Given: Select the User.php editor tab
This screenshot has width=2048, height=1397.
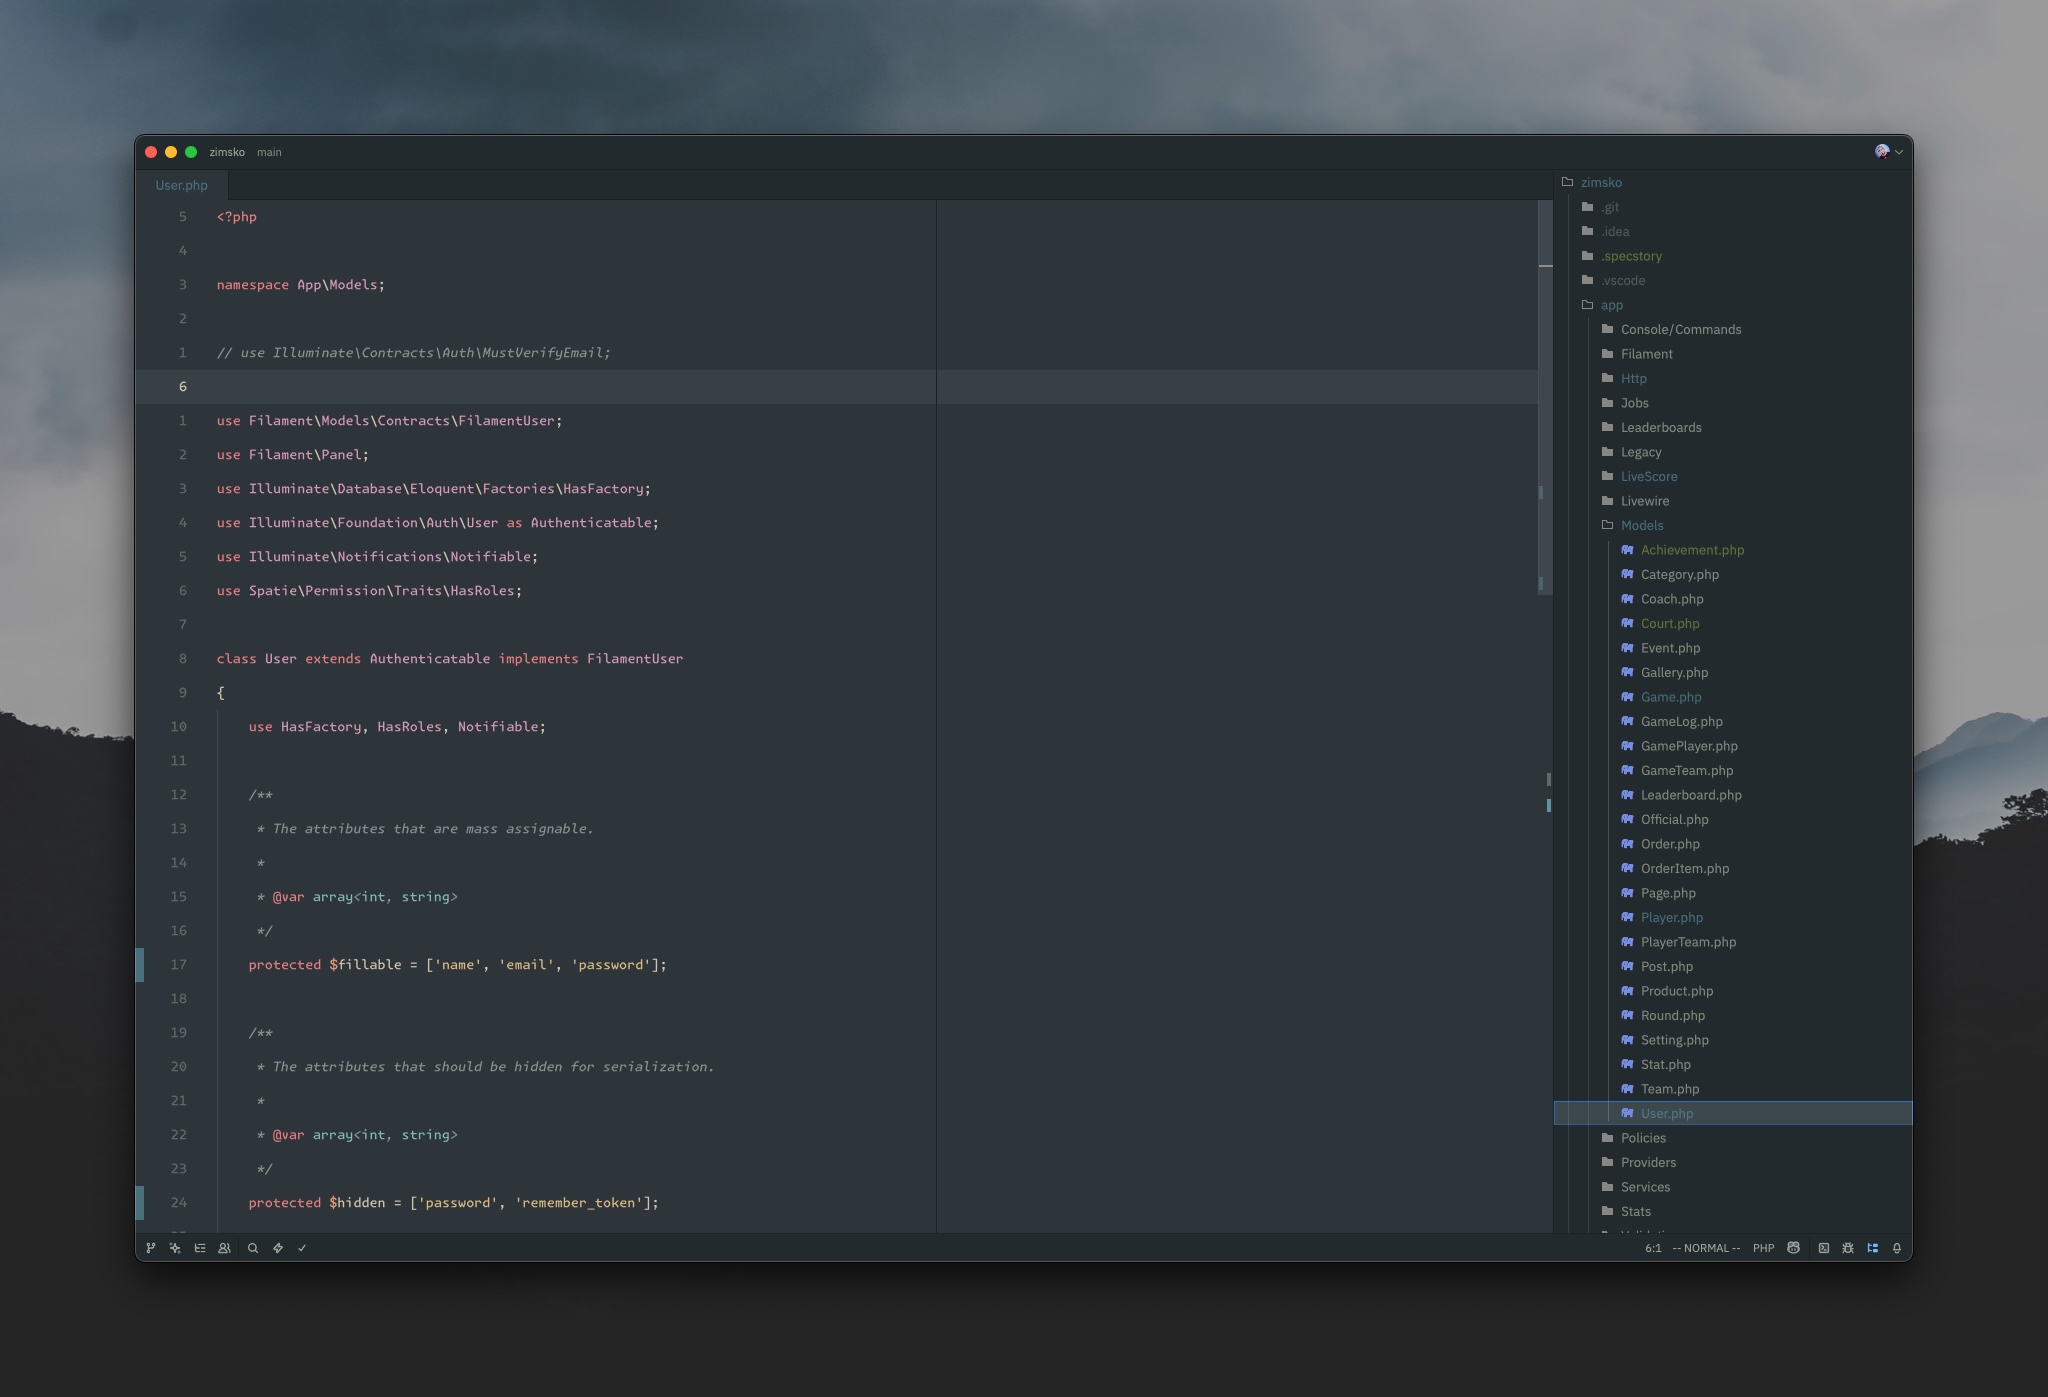Looking at the screenshot, I should pos(181,185).
